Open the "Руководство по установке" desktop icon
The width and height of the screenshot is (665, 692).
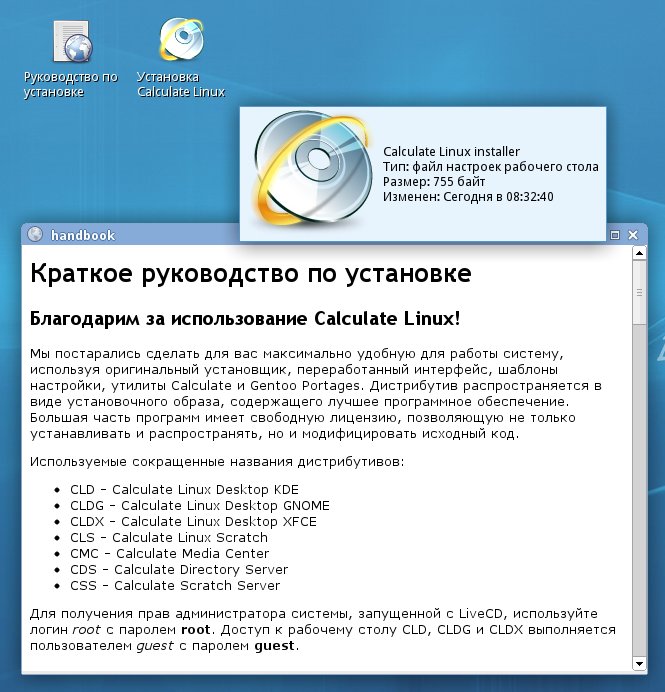click(x=73, y=42)
